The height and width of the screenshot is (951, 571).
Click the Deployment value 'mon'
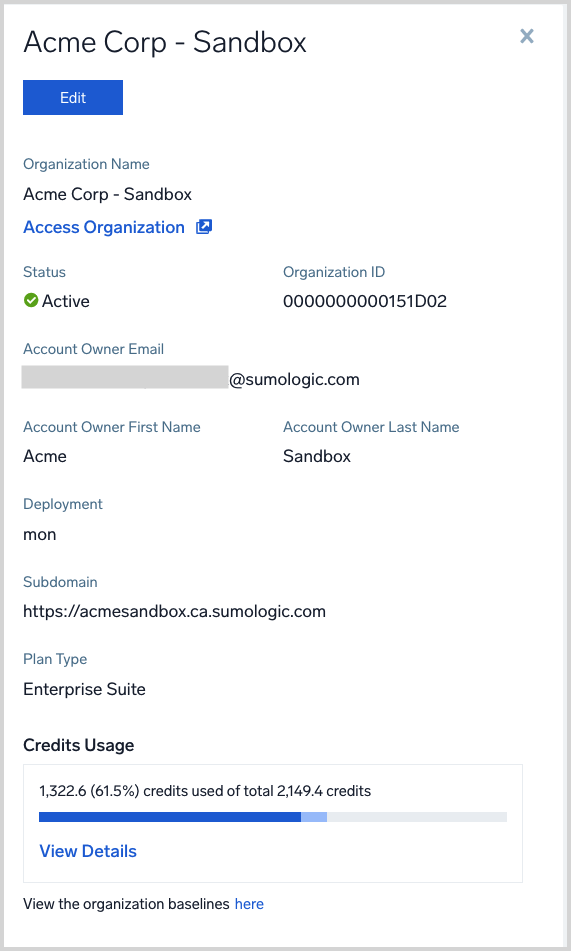[39, 534]
